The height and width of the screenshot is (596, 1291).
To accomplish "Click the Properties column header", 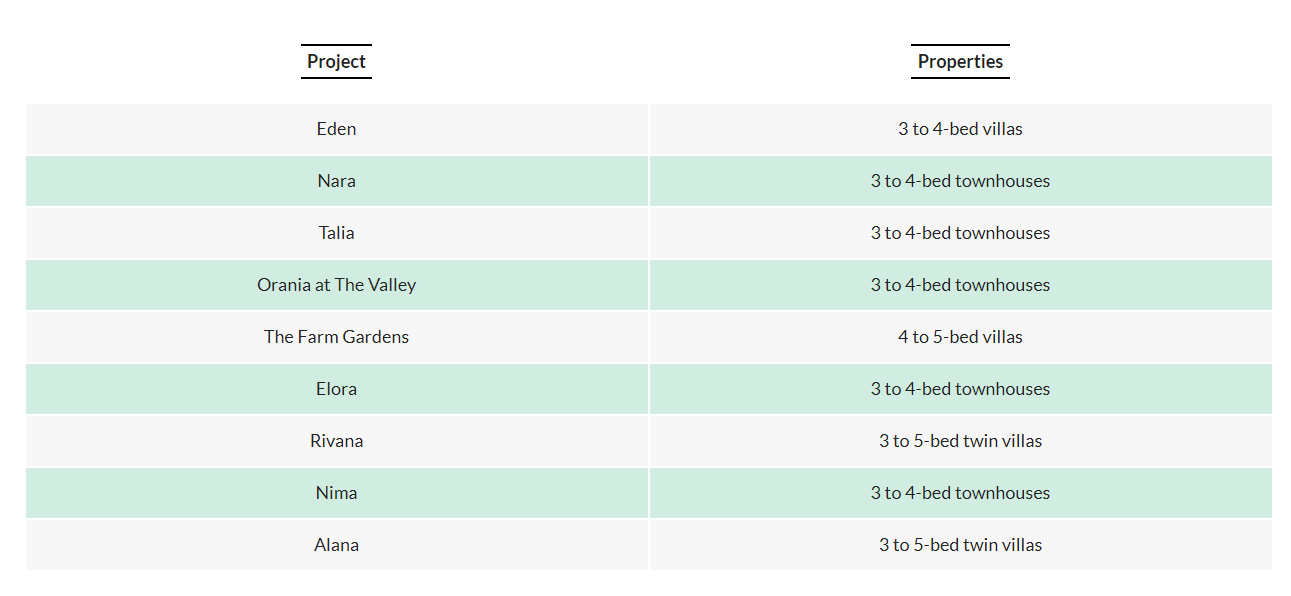I will click(x=960, y=62).
